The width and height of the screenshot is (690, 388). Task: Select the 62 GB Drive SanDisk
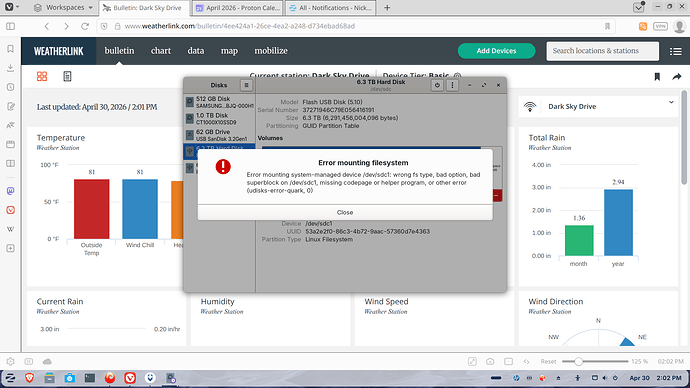[x=219, y=135]
